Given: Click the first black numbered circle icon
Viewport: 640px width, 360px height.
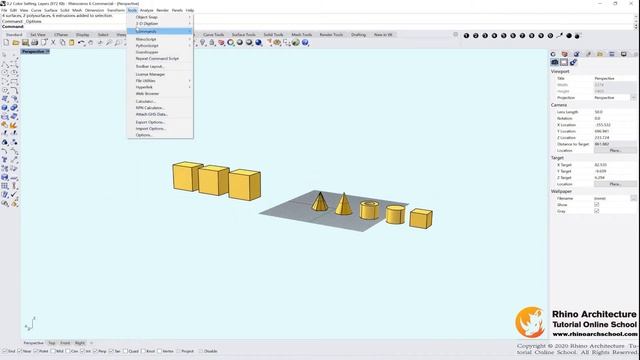Looking at the screenshot, I should 466,36.
